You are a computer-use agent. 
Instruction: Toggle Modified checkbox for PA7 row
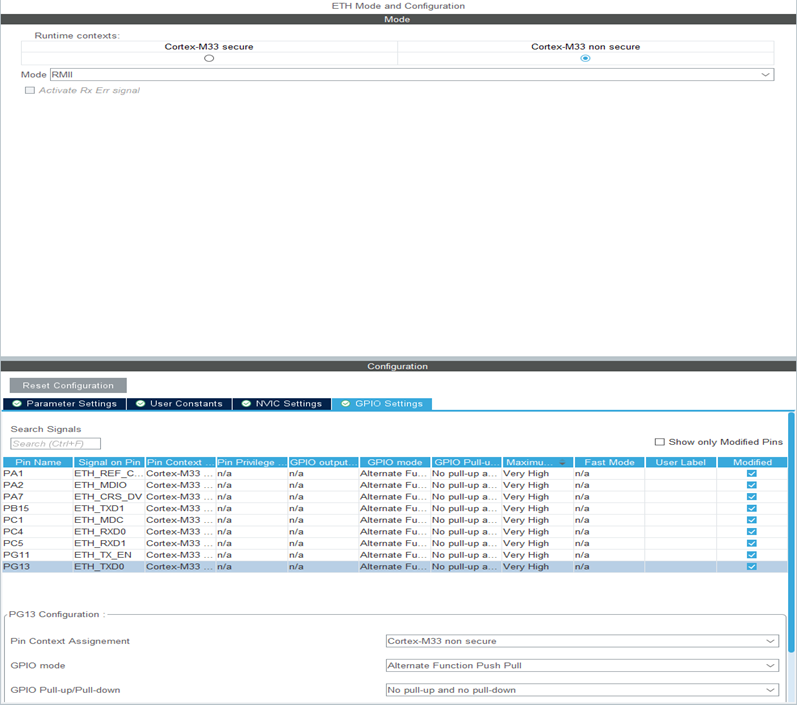click(x=752, y=497)
